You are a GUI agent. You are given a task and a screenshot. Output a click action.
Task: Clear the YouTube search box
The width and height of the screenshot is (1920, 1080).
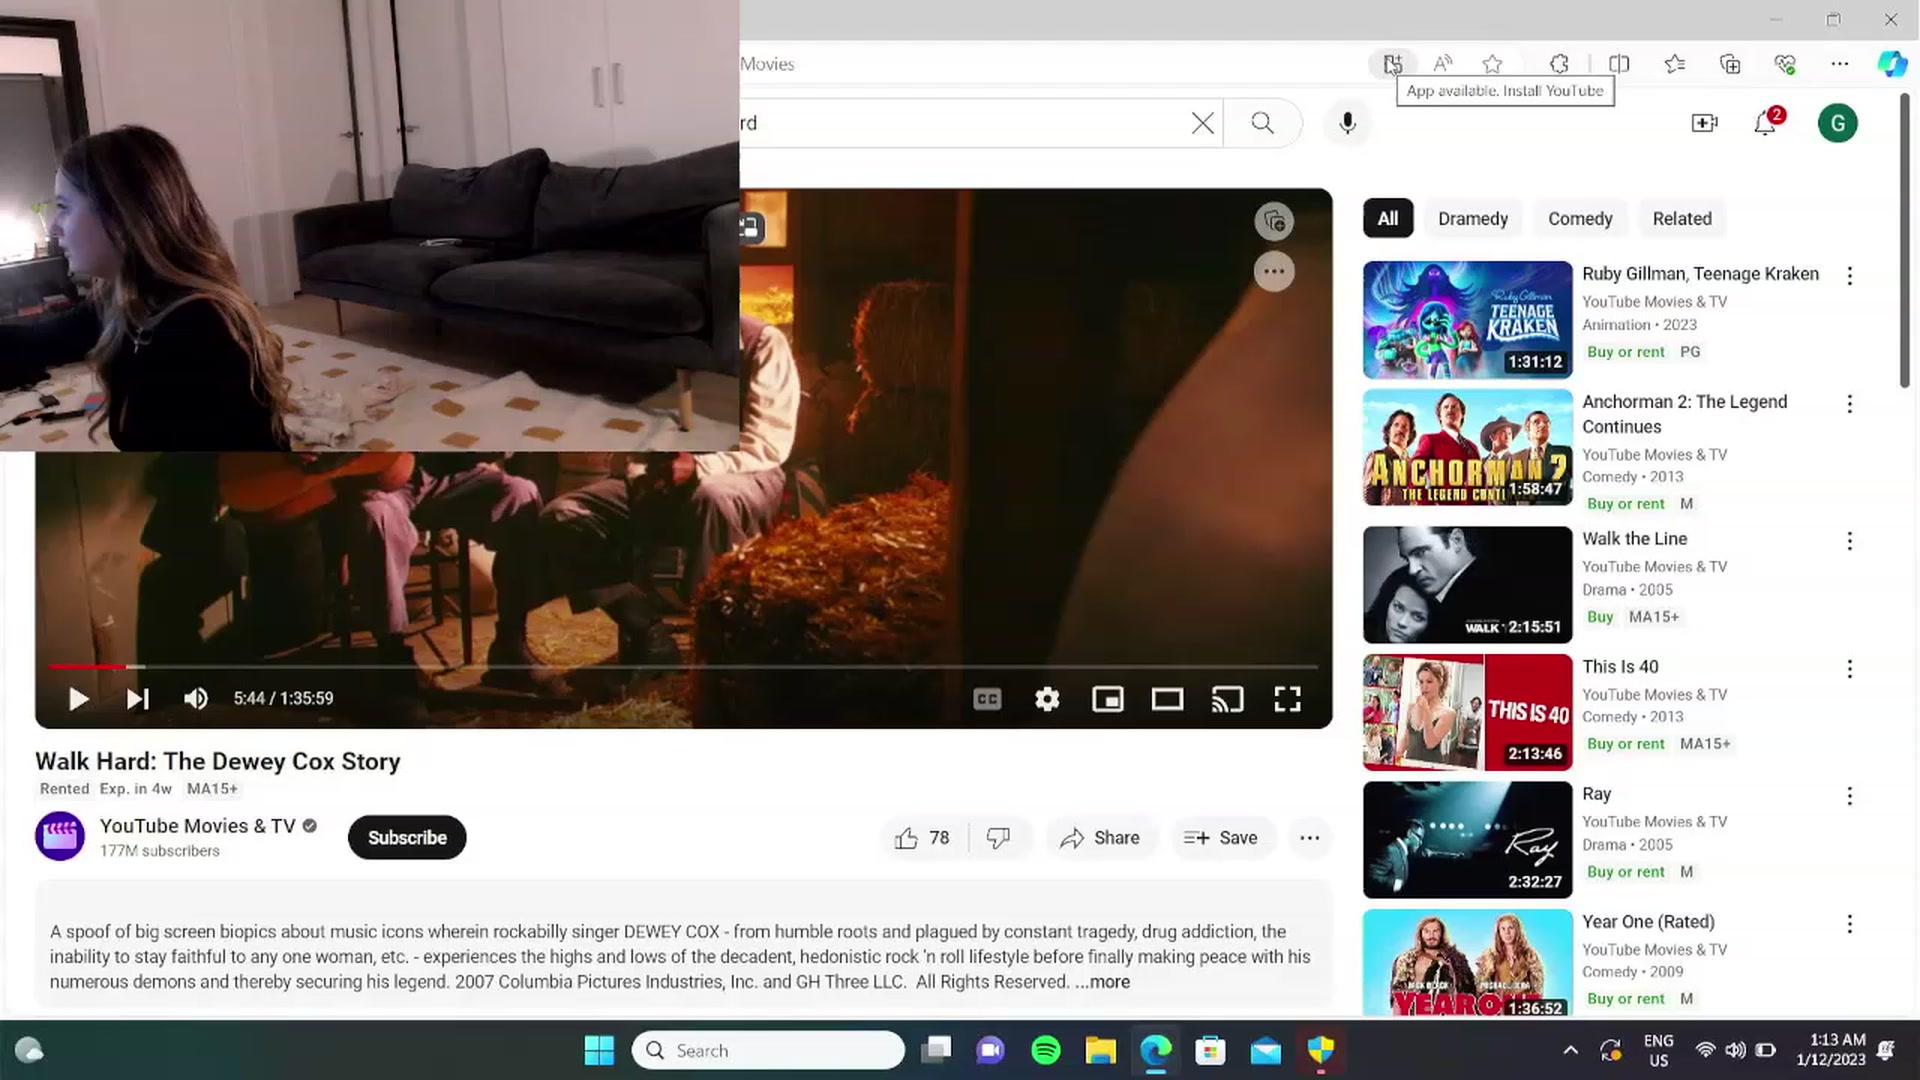1202,123
